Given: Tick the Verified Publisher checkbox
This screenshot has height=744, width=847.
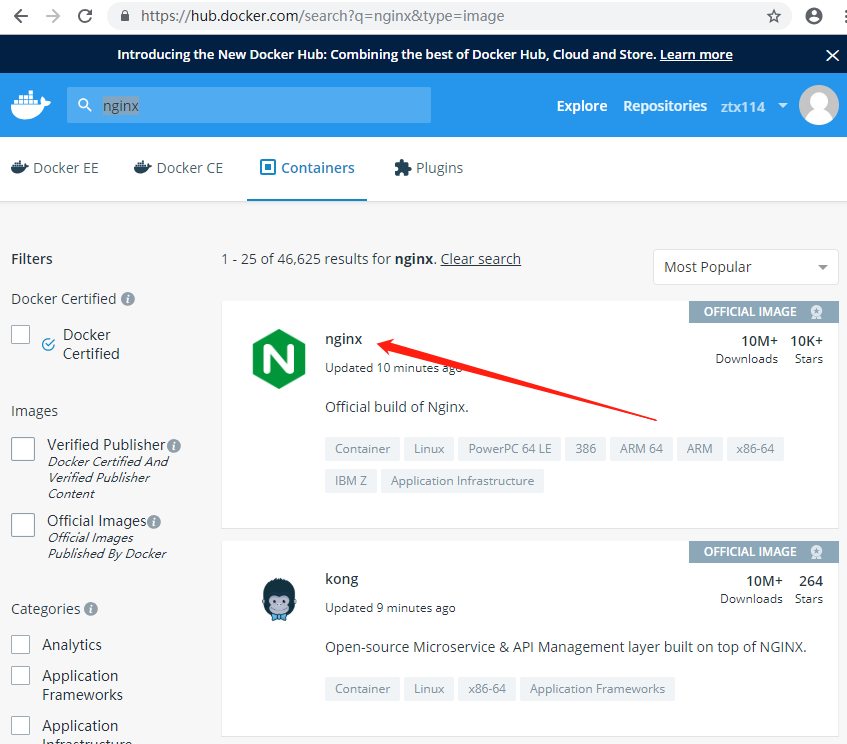Looking at the screenshot, I should [x=23, y=449].
